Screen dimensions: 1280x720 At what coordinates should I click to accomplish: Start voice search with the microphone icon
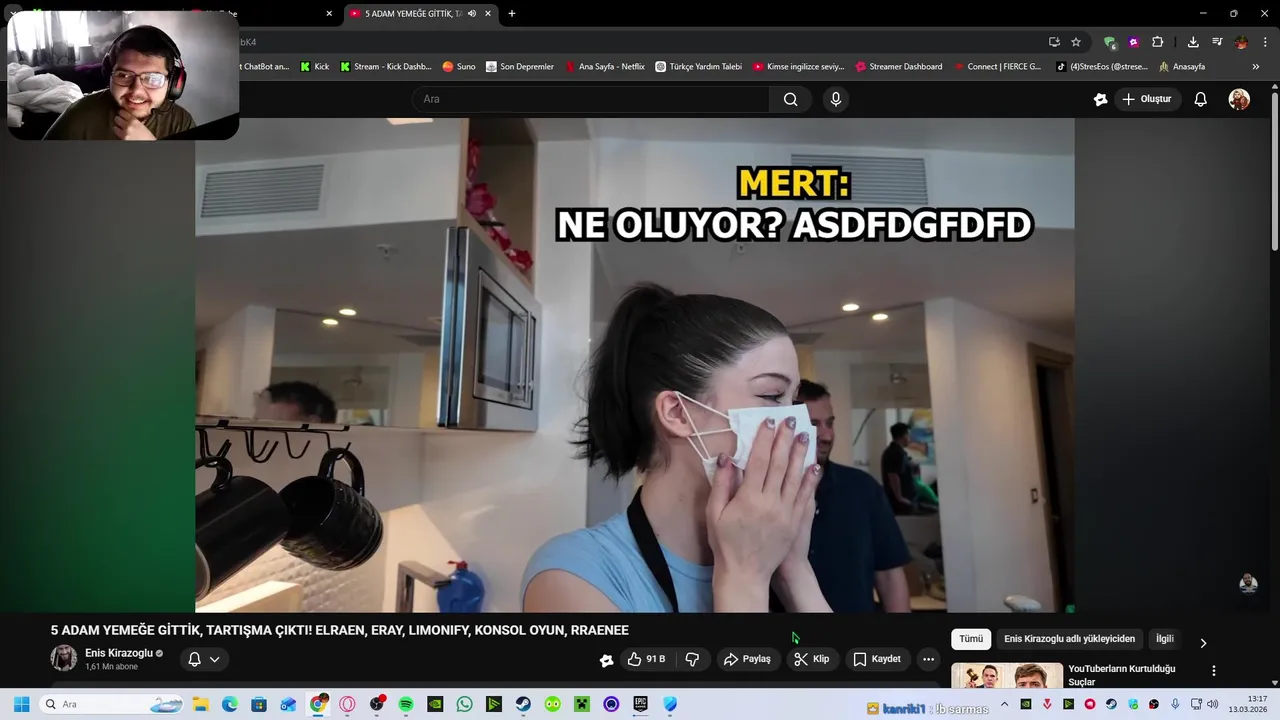click(x=836, y=99)
